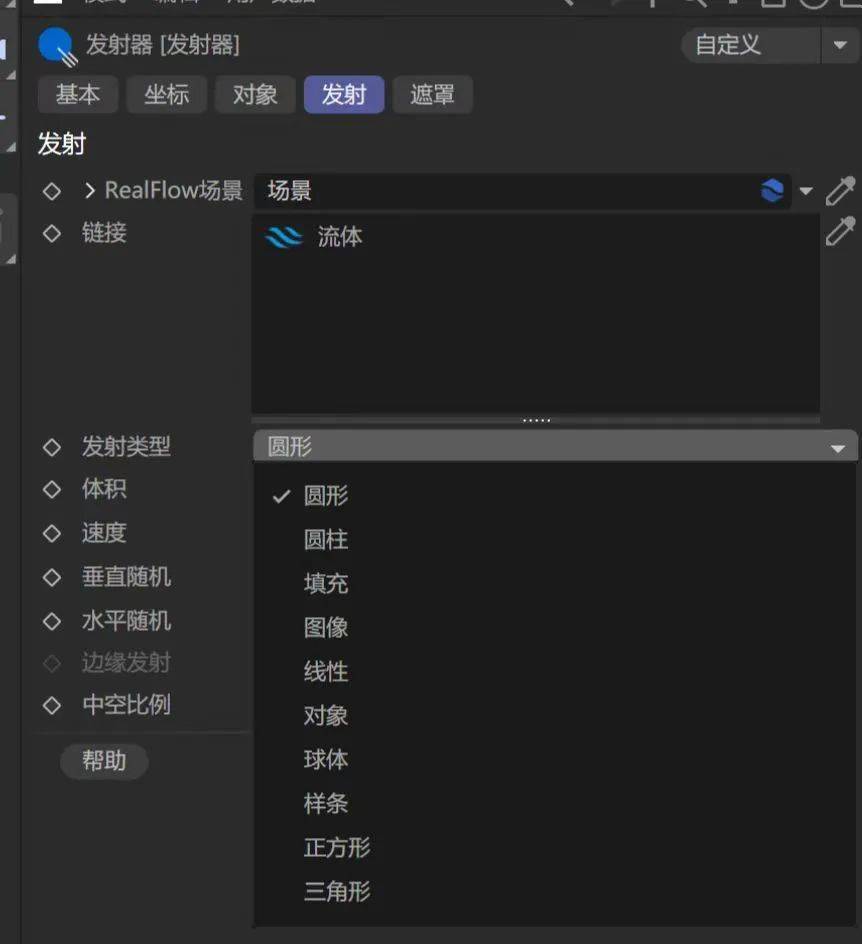Click the keyframe diamond beside 体积

pyautogui.click(x=51, y=488)
